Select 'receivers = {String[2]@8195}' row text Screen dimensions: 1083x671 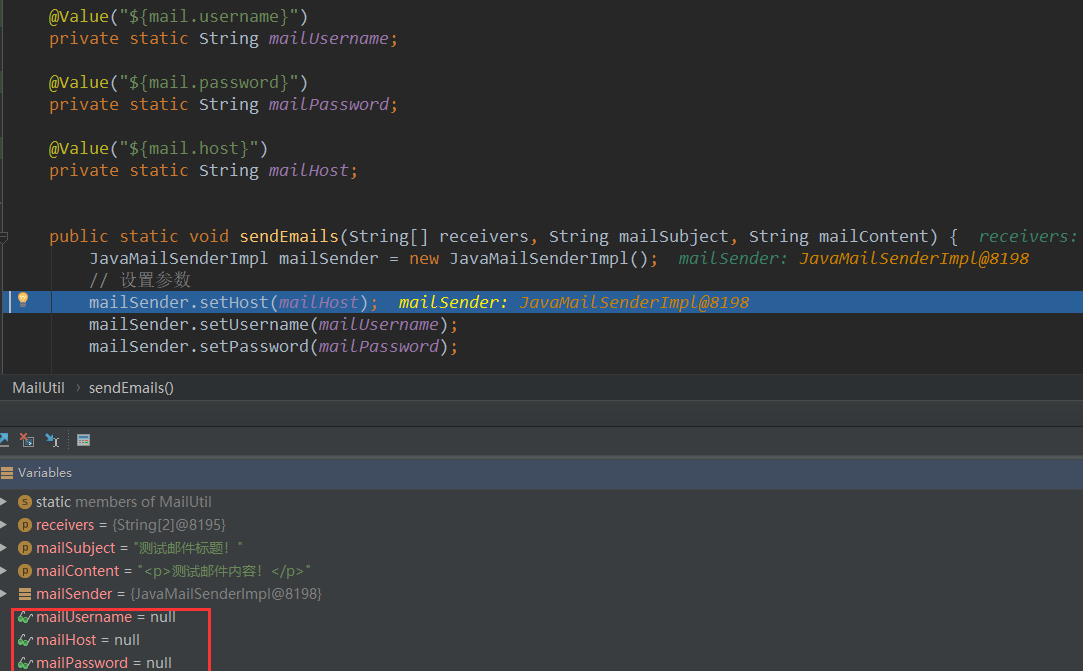(131, 525)
